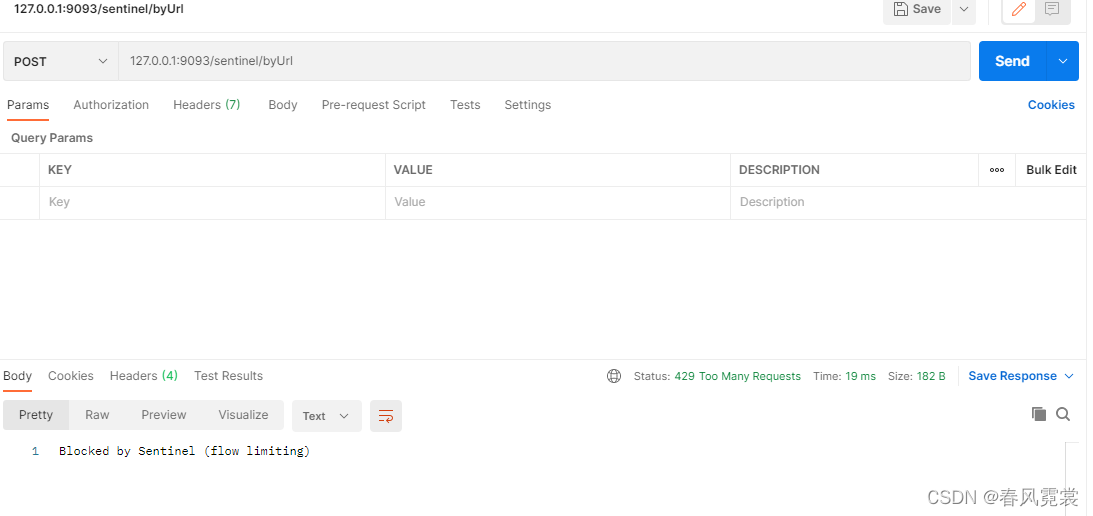Image resolution: width=1093 pixels, height=516 pixels.
Task: Click the Size 182 B value
Action: (931, 376)
